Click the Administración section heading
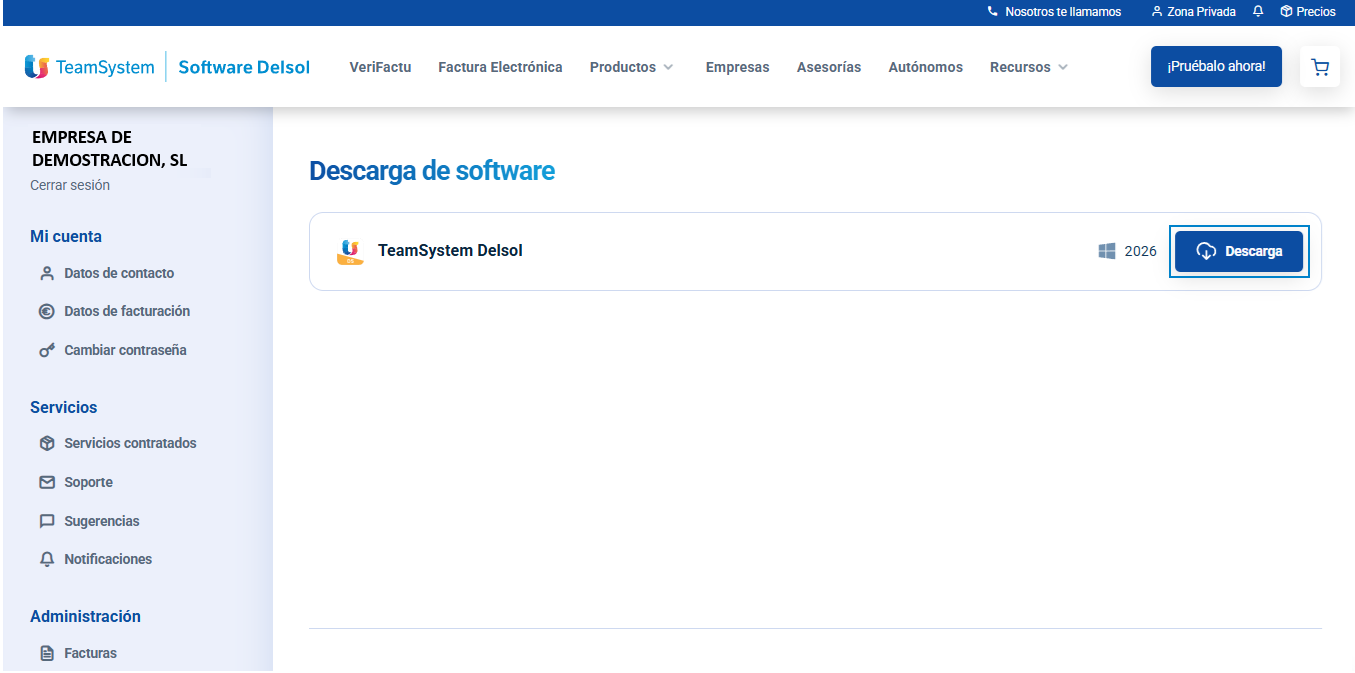The image size is (1355, 673). pos(85,616)
